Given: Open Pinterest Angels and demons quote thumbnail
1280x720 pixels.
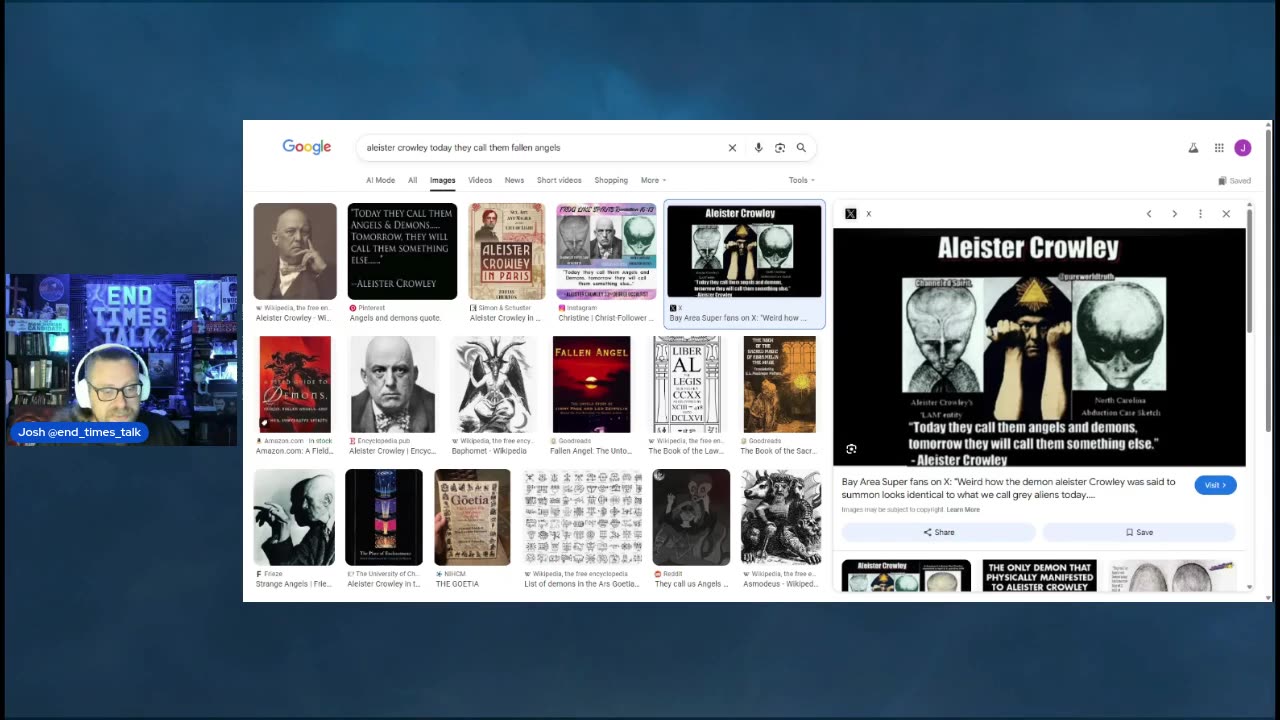Looking at the screenshot, I should tap(402, 251).
